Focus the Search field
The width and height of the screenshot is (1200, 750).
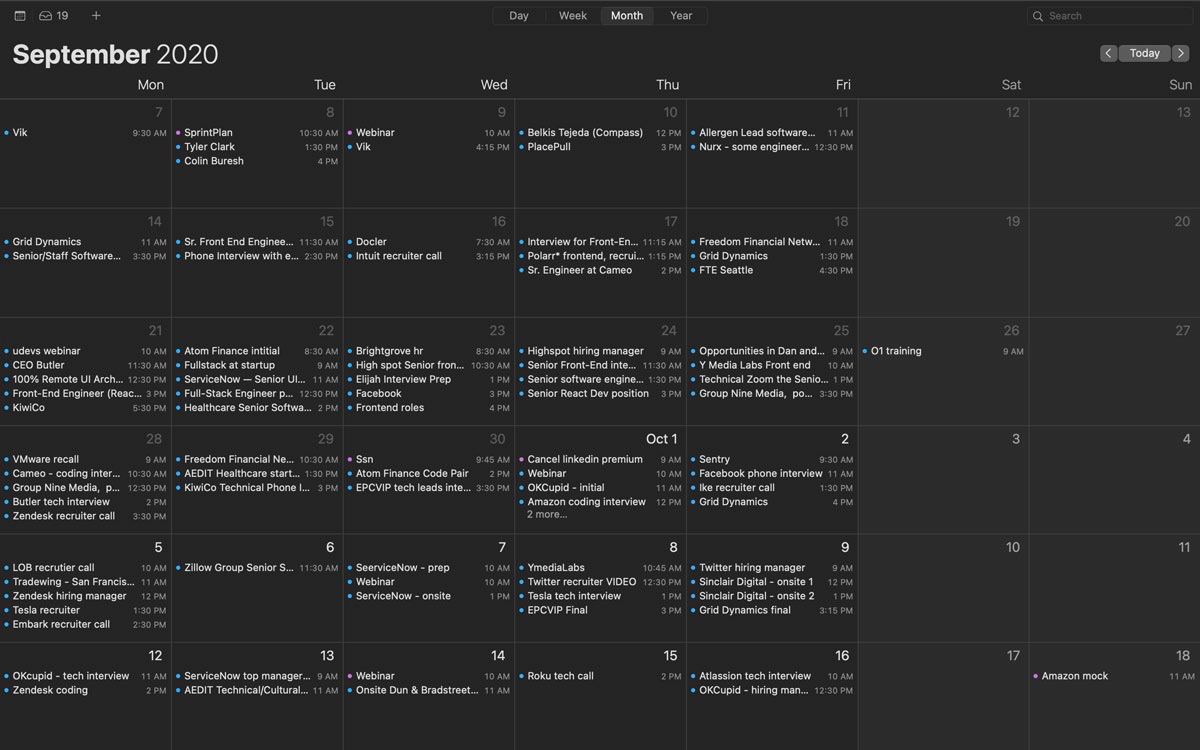point(1110,16)
